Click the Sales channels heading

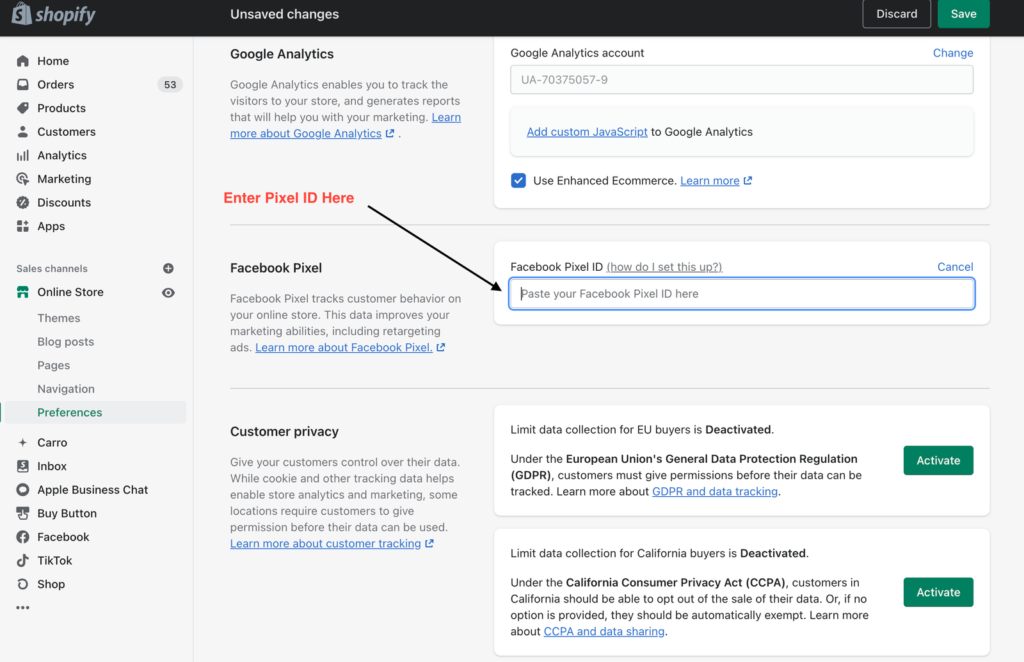52,268
